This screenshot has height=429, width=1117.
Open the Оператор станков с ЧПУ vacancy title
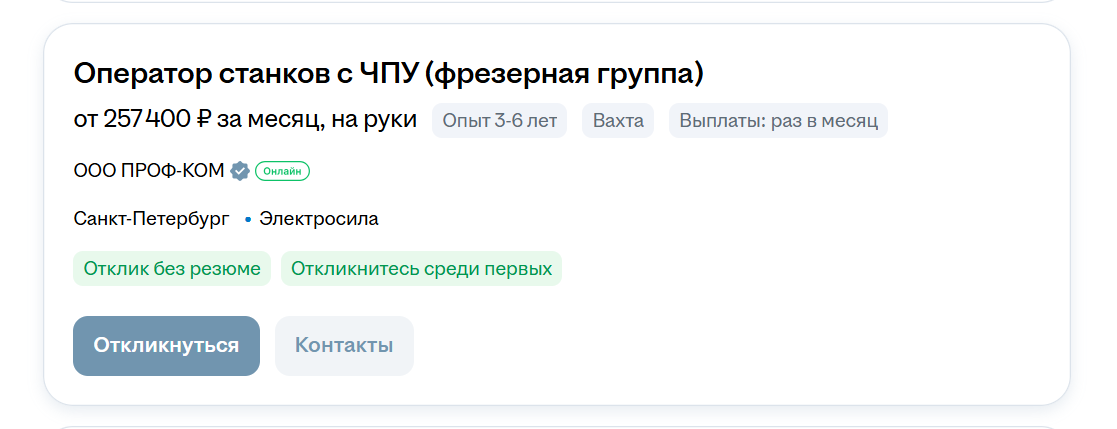coord(388,73)
